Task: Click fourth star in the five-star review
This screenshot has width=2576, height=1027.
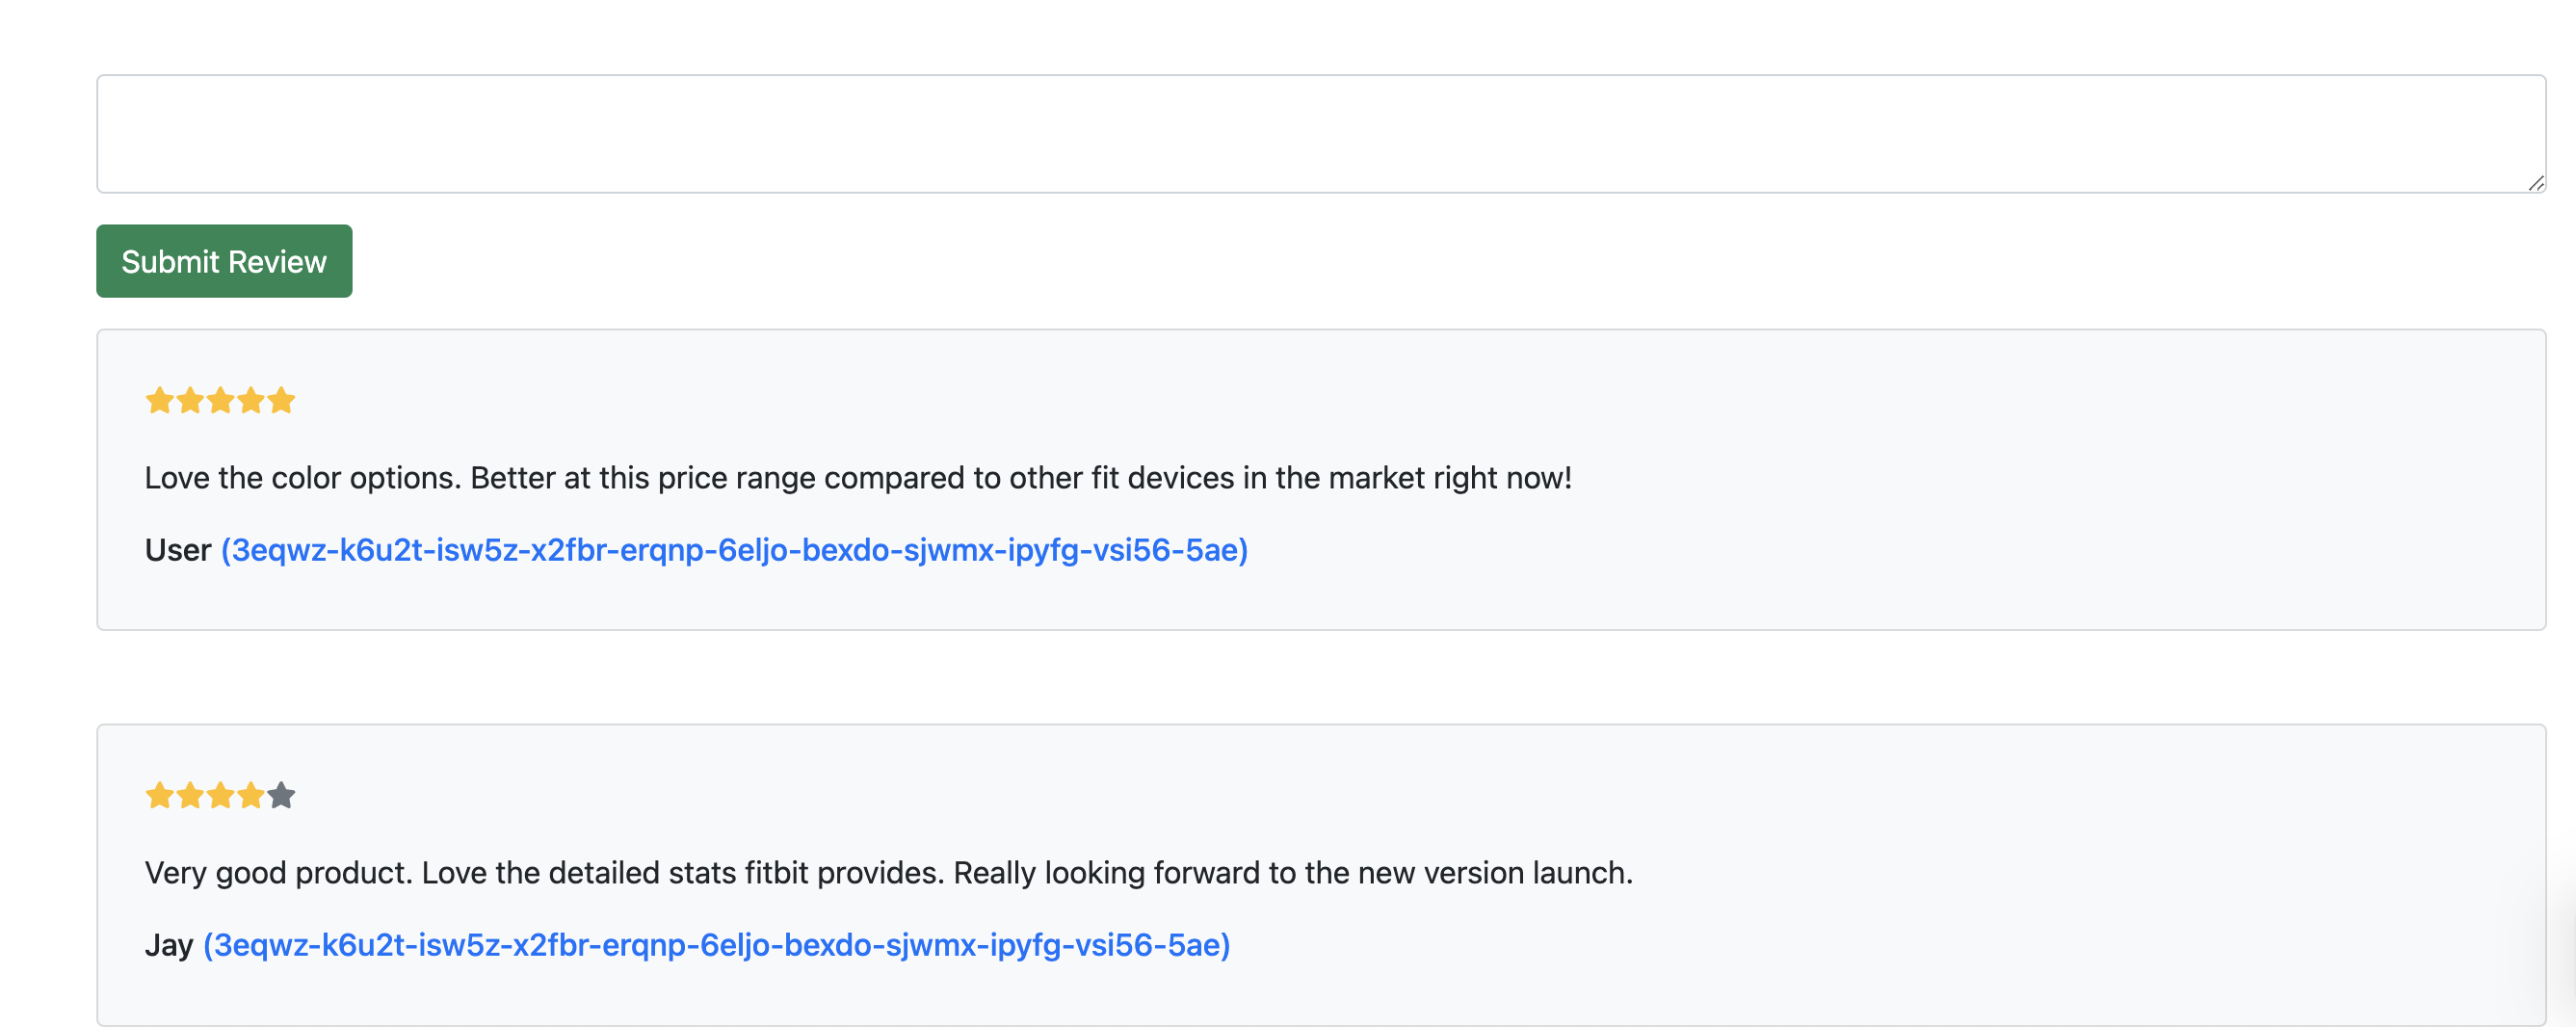Action: [x=251, y=401]
